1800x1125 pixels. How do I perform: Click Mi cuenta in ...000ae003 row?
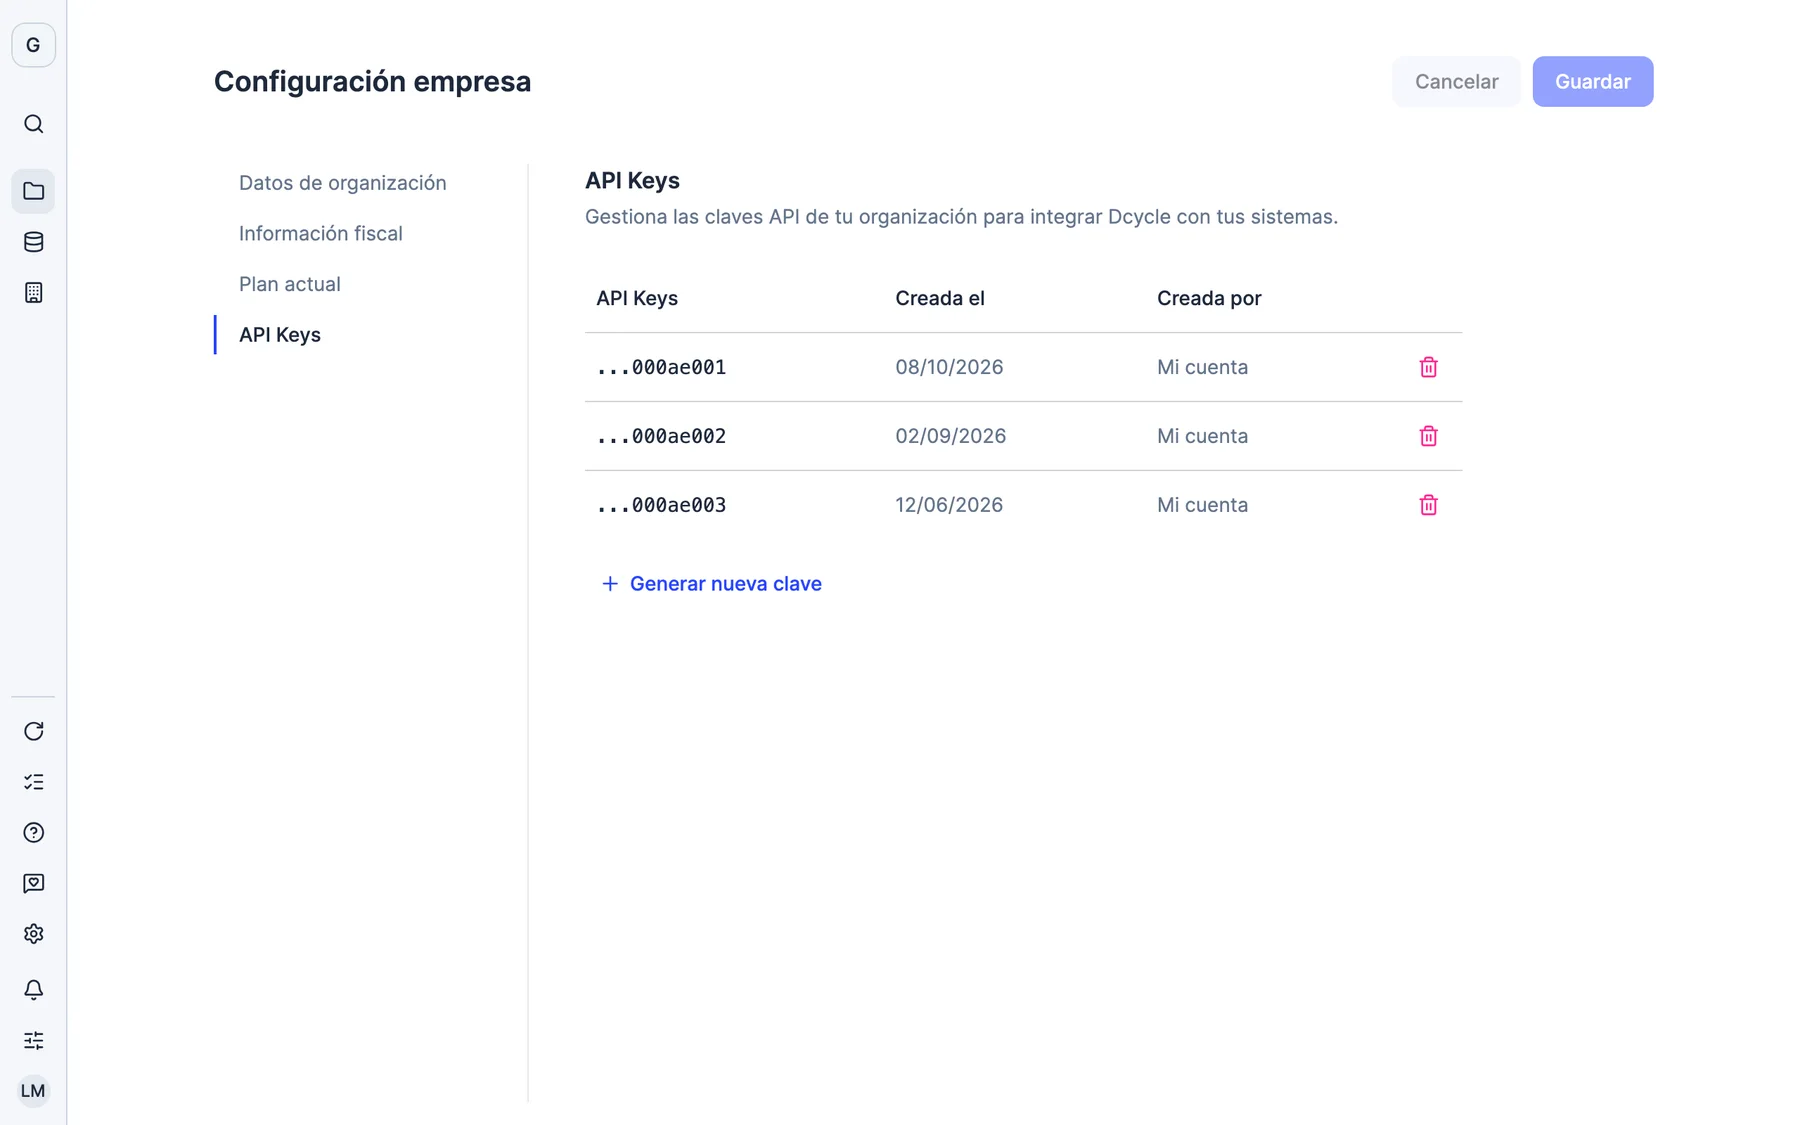[1202, 505]
